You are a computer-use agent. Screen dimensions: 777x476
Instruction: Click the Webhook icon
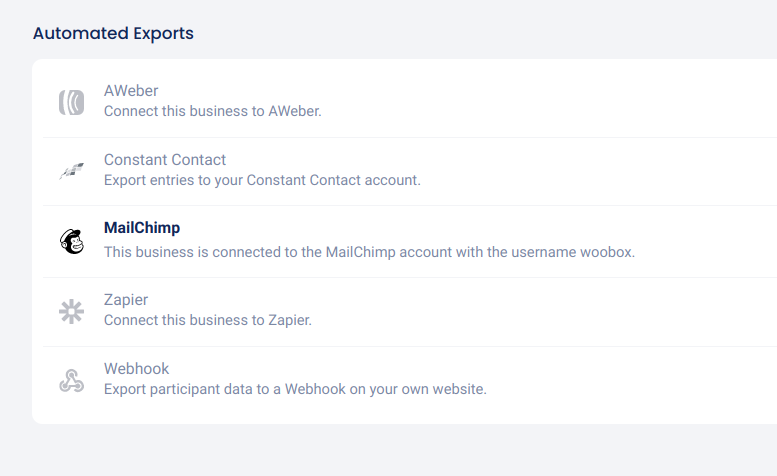point(71,380)
